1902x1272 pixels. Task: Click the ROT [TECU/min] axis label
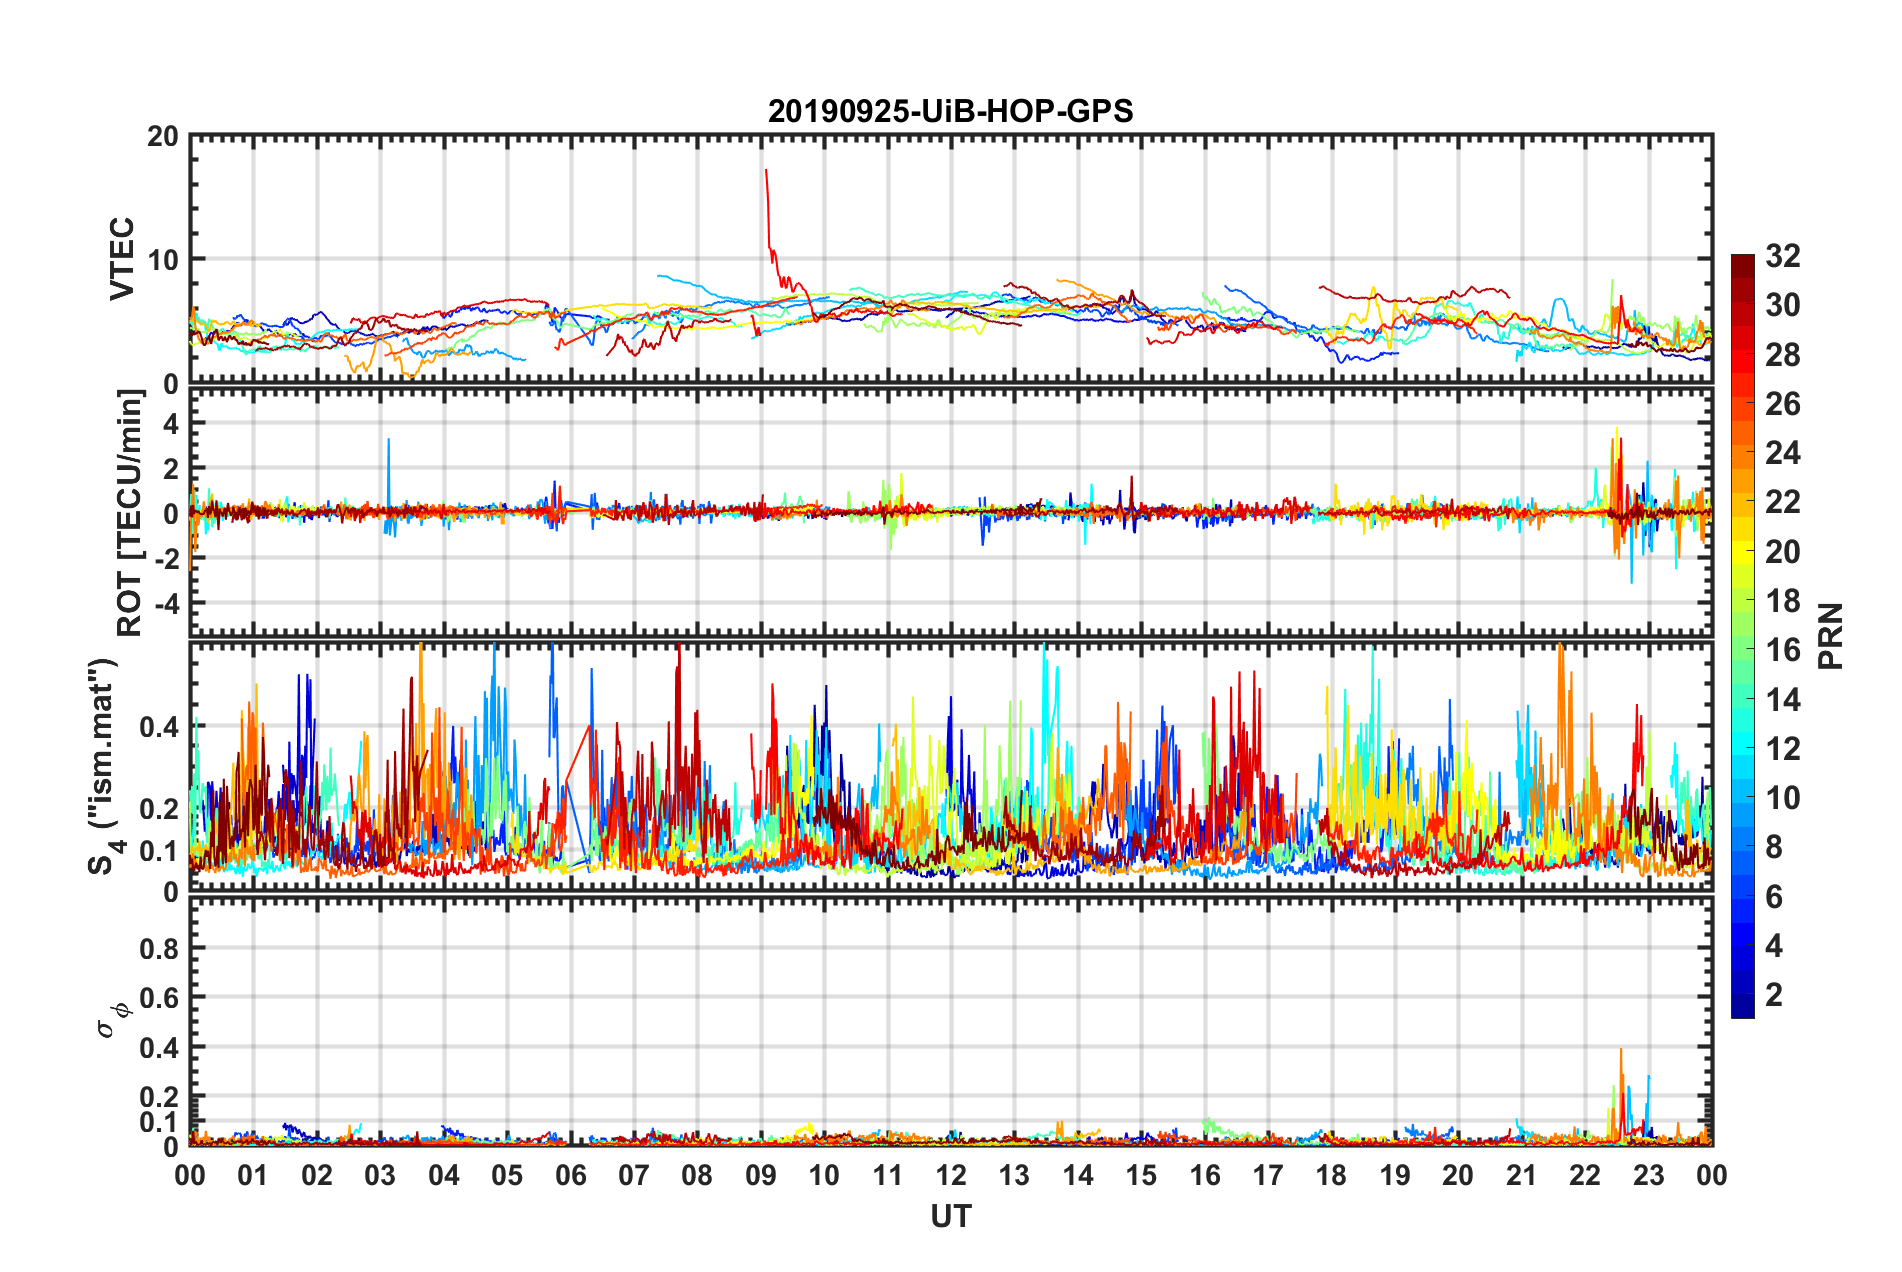130,513
